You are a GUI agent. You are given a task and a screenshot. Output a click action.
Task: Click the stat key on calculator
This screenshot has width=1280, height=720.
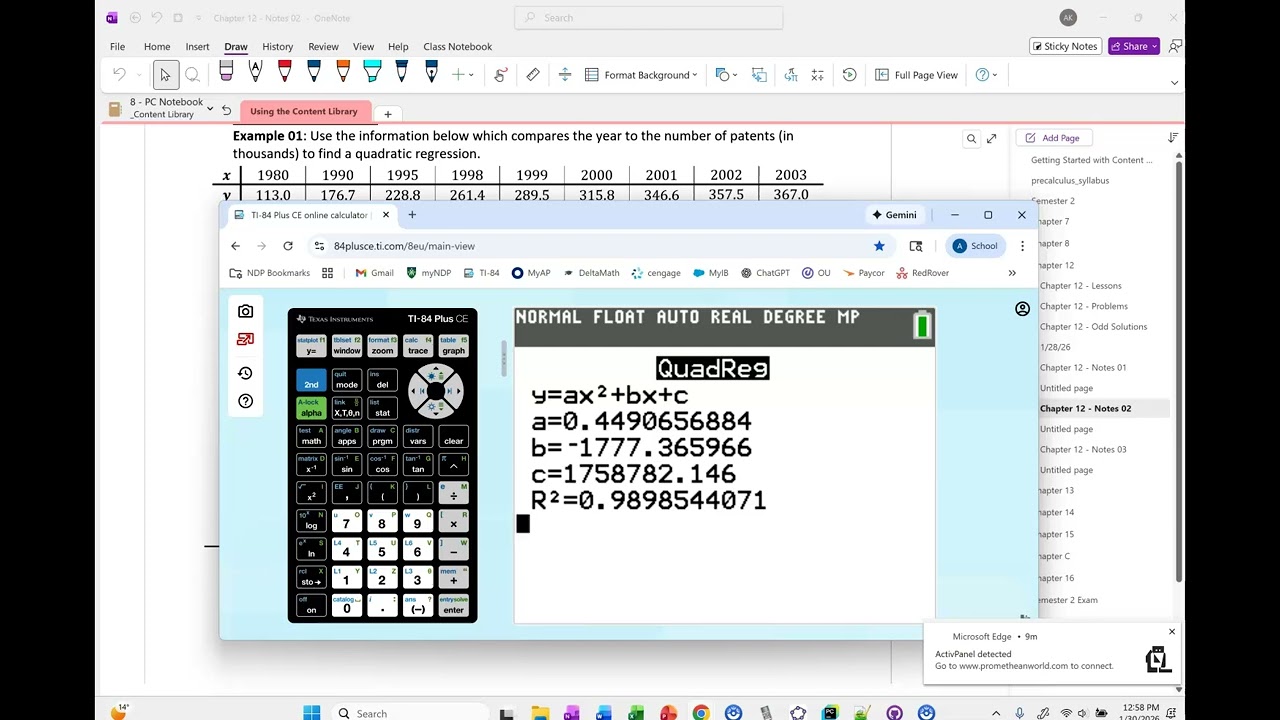(x=382, y=410)
